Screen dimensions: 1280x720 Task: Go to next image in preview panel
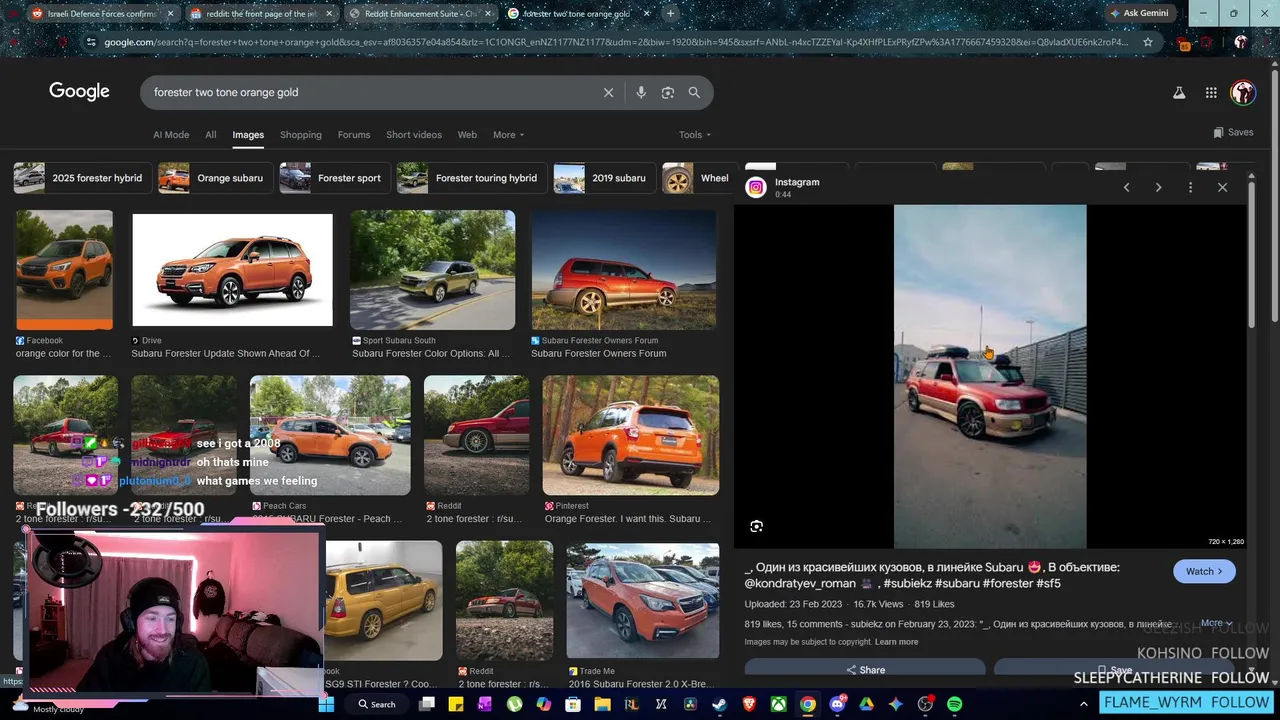point(1158,187)
